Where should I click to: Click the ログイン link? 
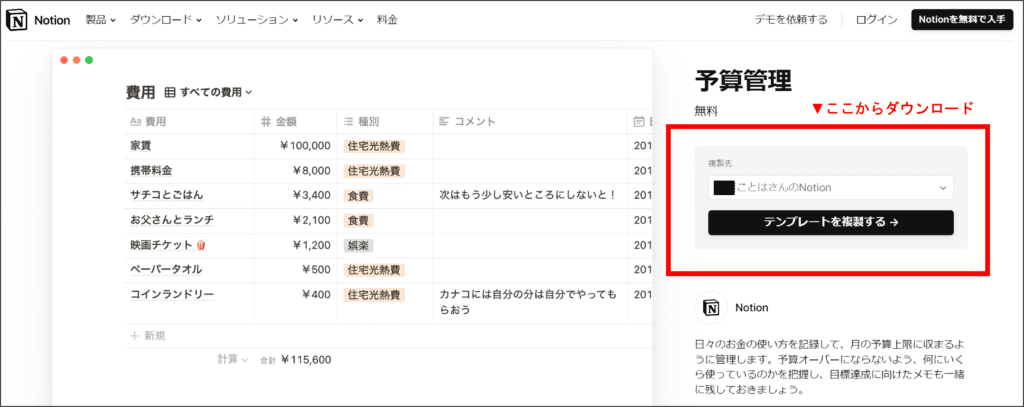point(876,20)
